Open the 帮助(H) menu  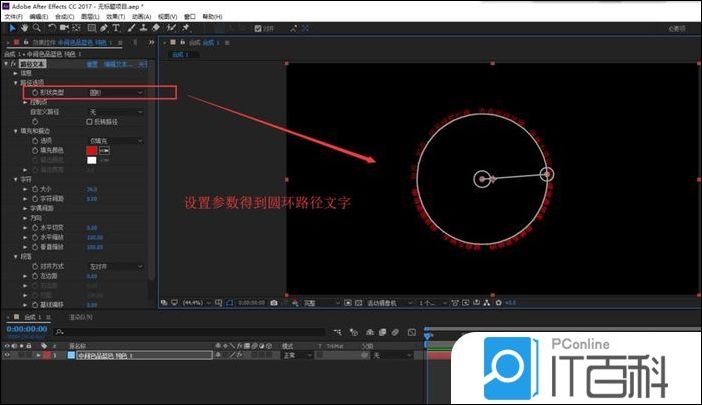[x=212, y=17]
